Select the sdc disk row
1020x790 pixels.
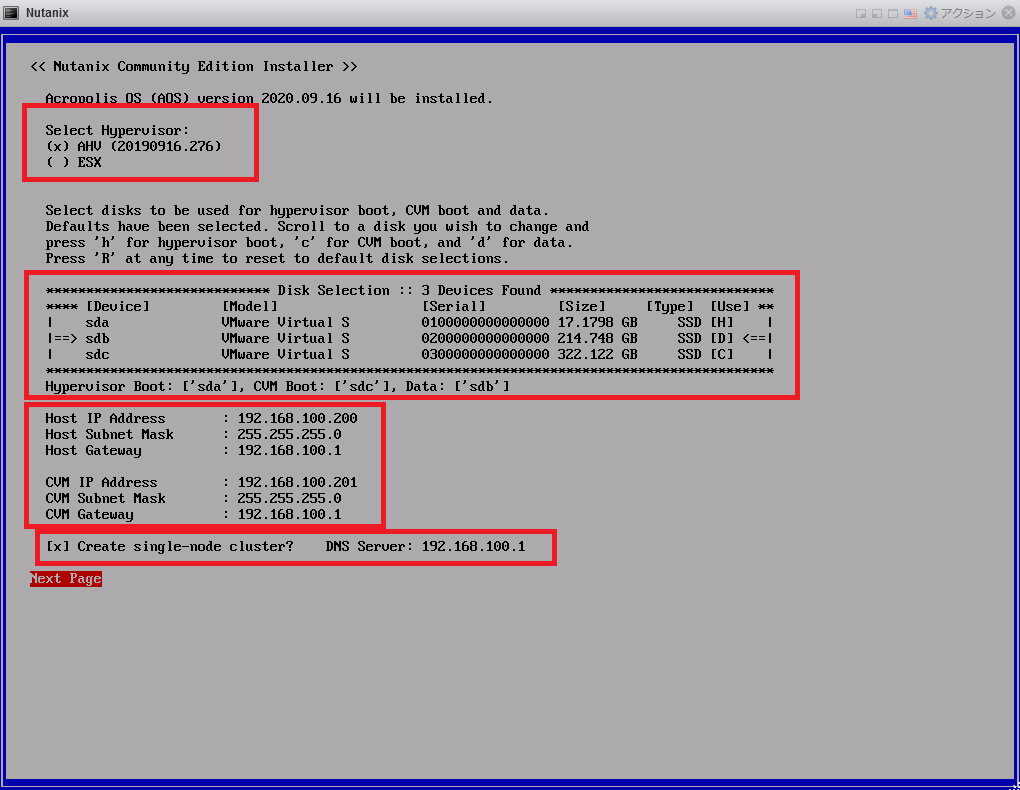coord(409,355)
